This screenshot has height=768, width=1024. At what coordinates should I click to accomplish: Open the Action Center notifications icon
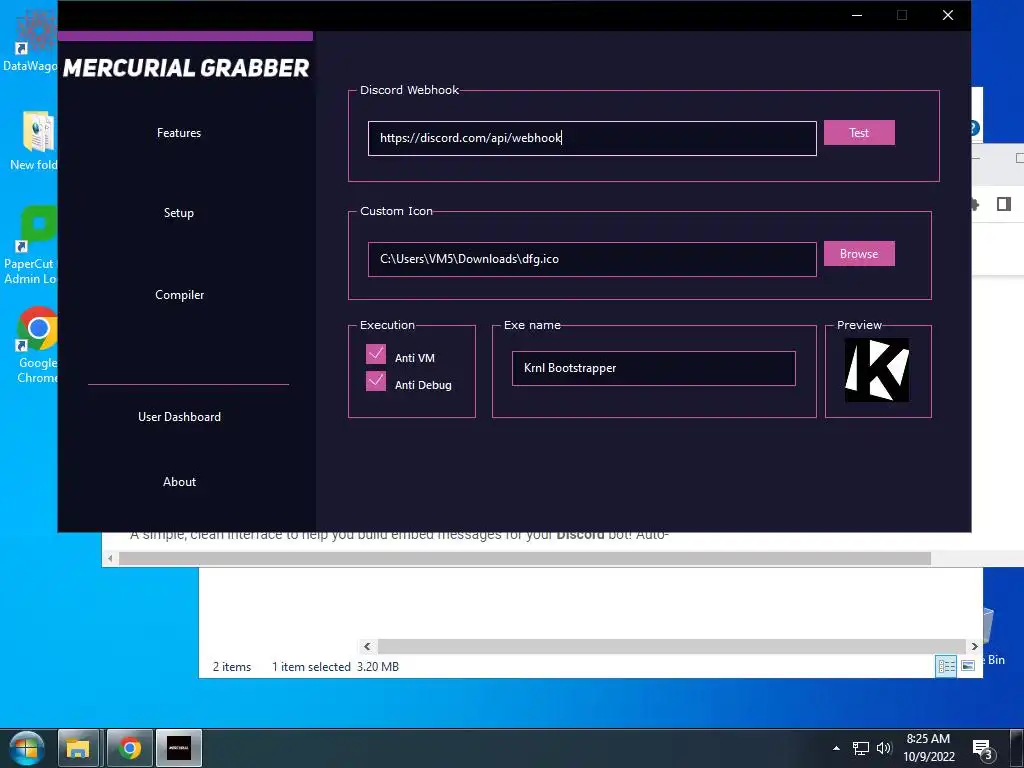coord(982,749)
